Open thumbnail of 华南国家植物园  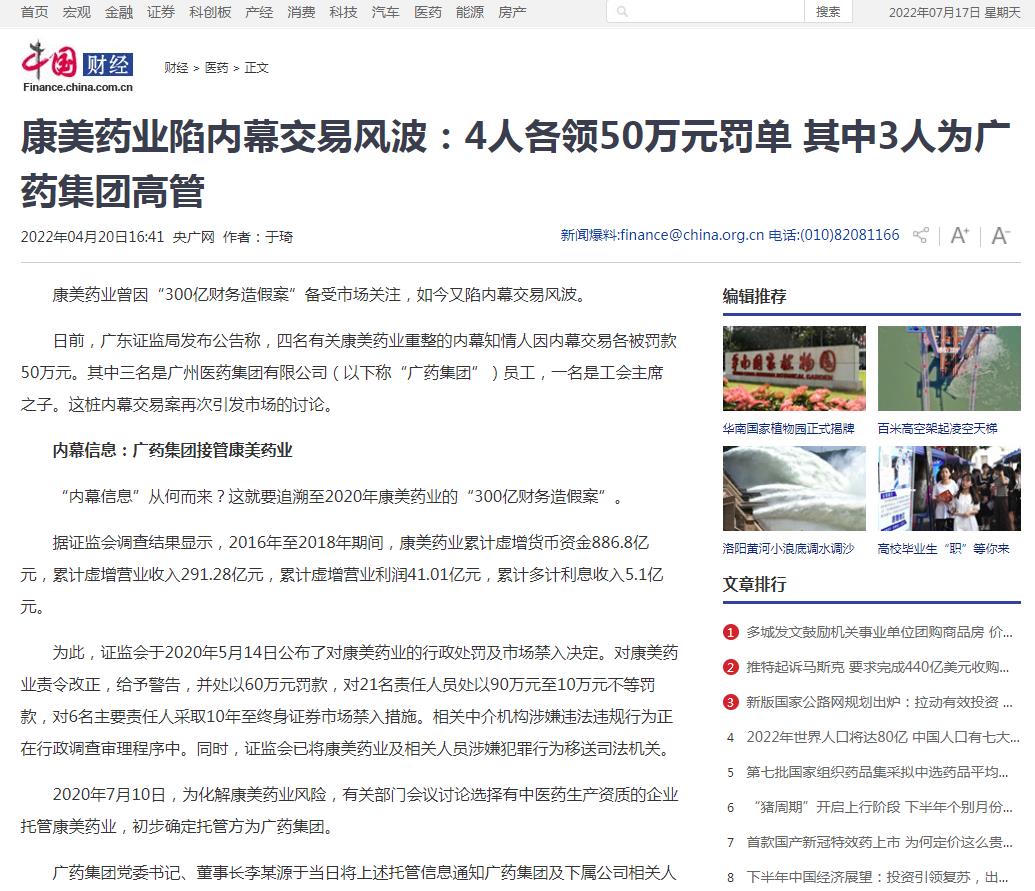pyautogui.click(x=794, y=368)
